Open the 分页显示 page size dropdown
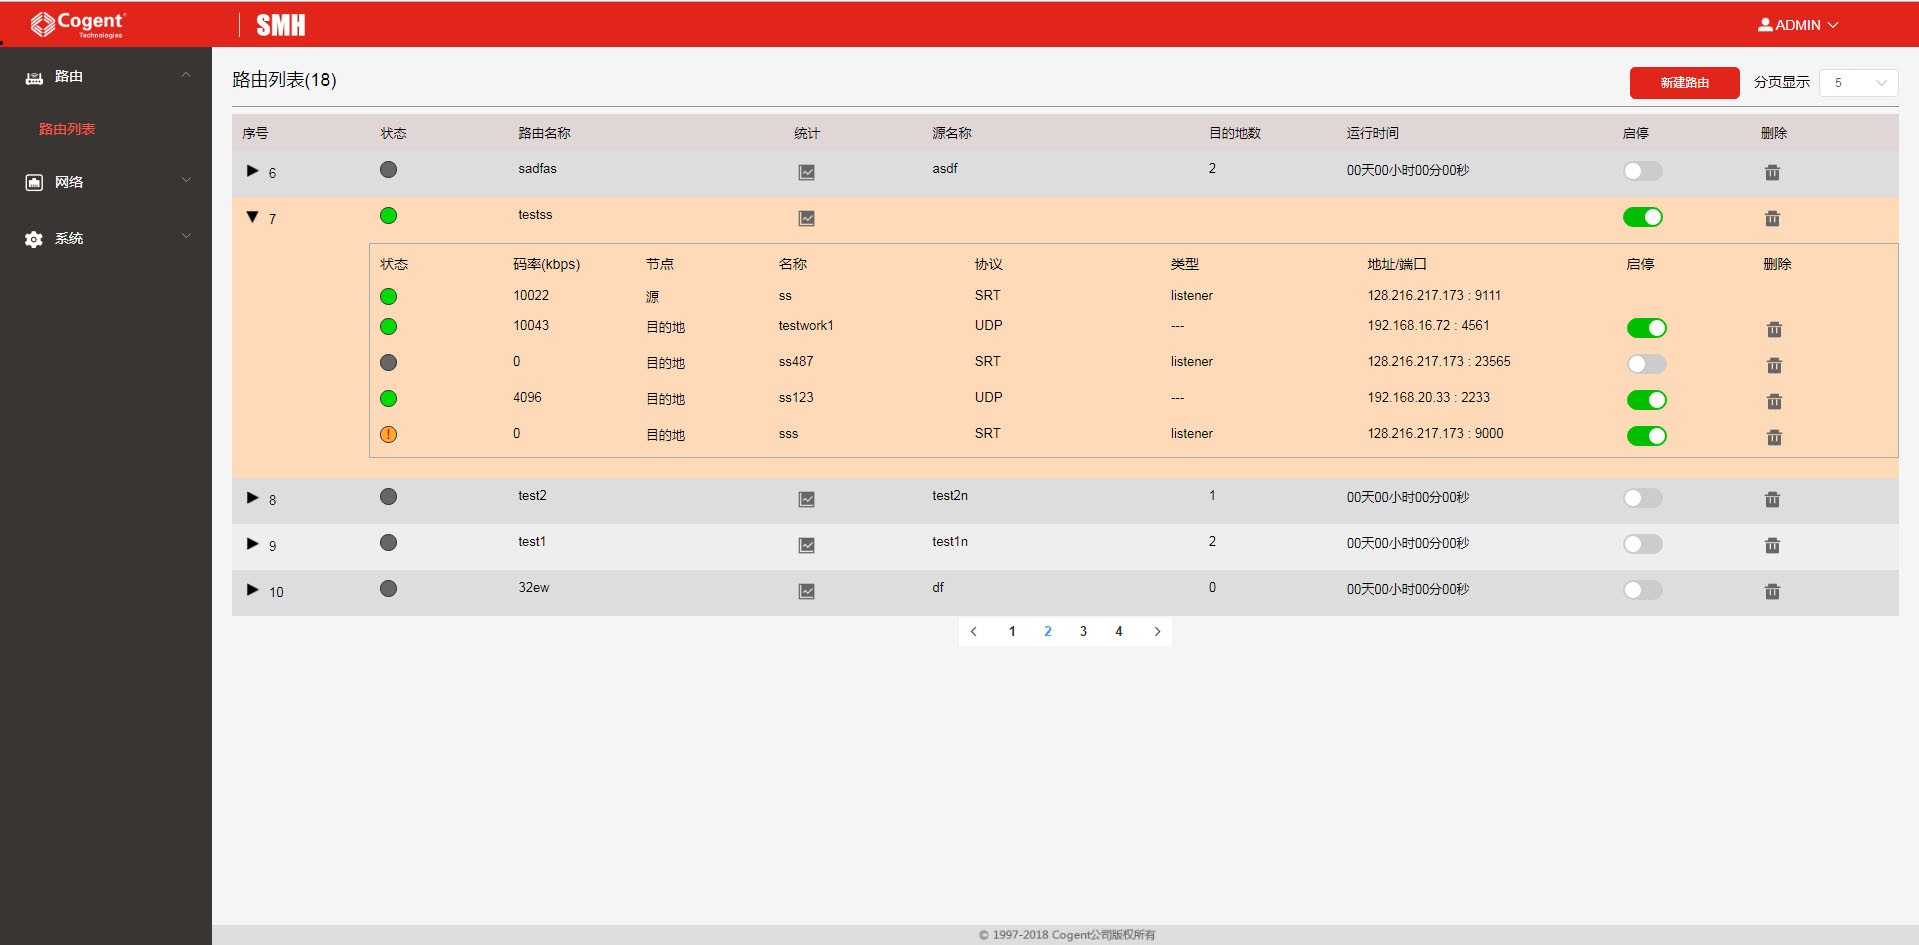Viewport: 1919px width, 945px height. pos(1858,83)
